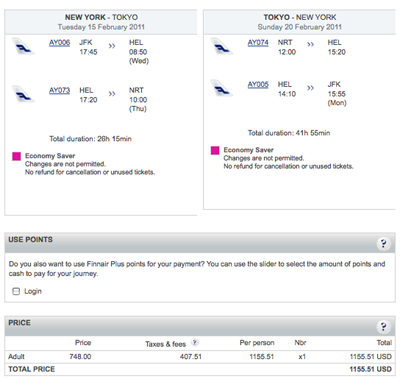Image resolution: width=400 pixels, height=379 pixels.
Task: Click pink Economy Saver swatch for outbound
Action: [x=17, y=156]
